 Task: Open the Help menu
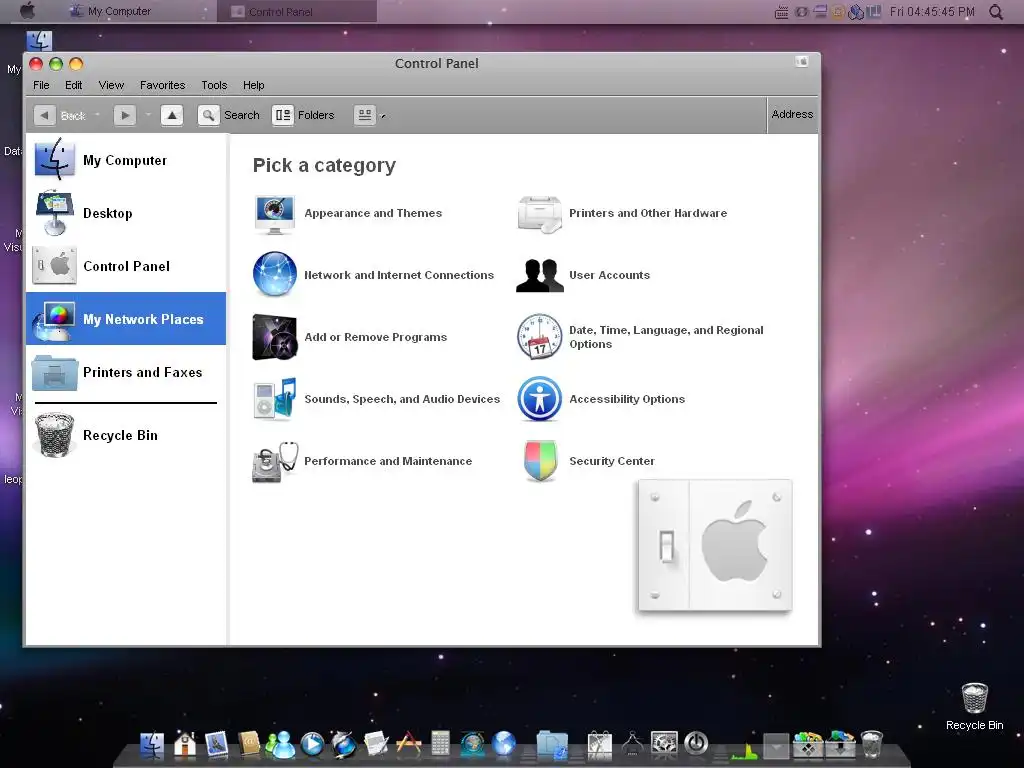253,85
